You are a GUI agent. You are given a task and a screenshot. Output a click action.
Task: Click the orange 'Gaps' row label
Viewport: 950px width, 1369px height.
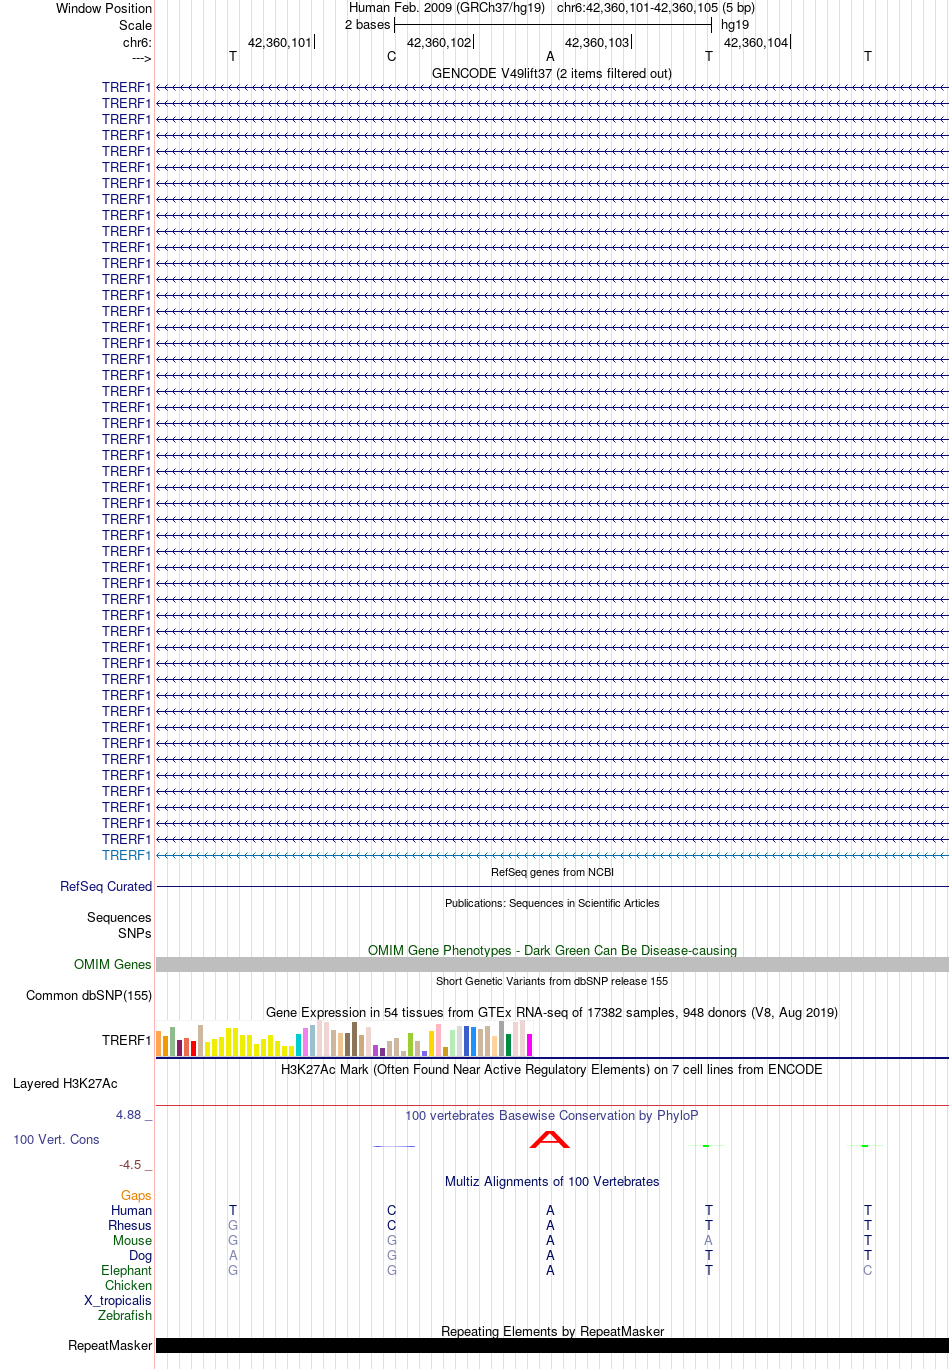tap(136, 1195)
